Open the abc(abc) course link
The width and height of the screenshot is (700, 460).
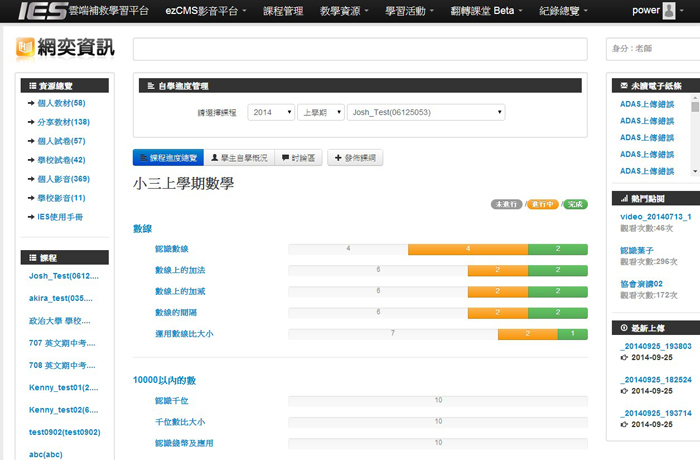tap(46, 455)
